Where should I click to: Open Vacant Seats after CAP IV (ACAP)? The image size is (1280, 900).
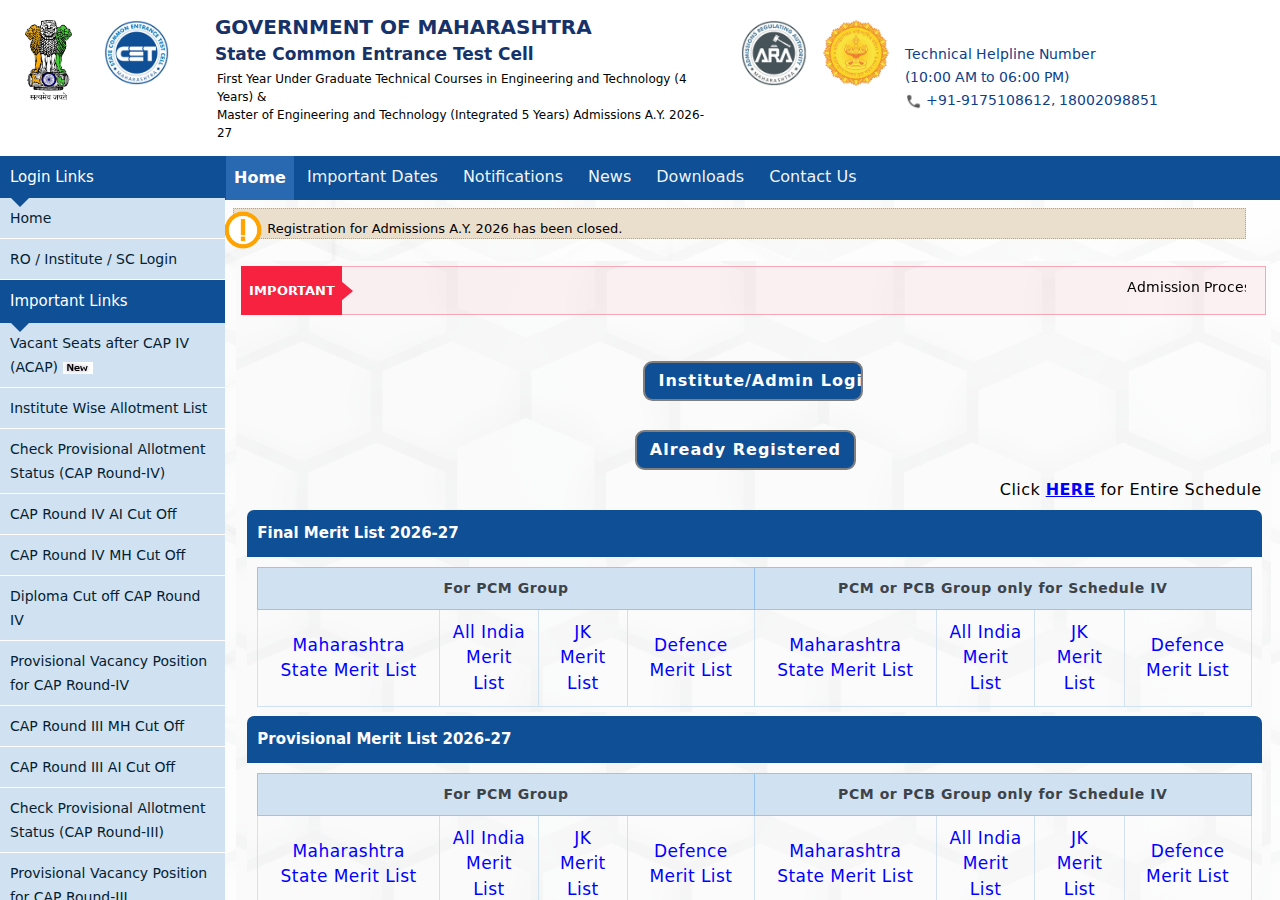112,355
